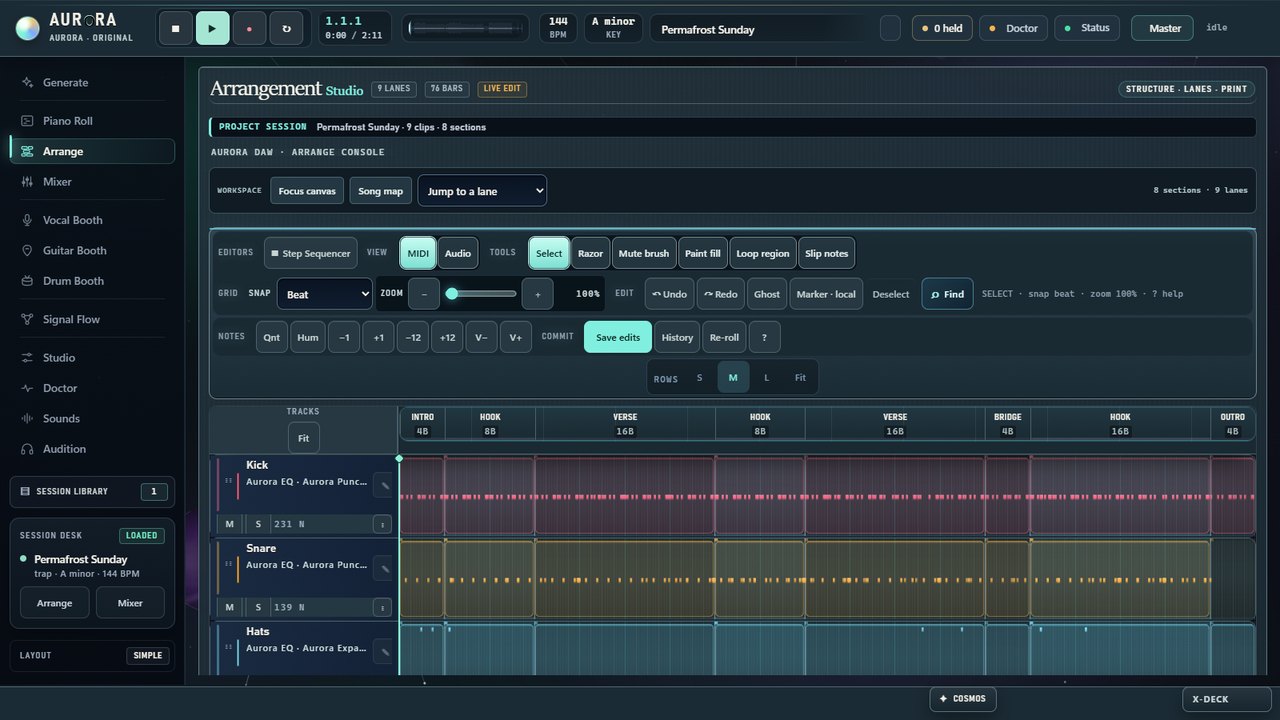Image resolution: width=1280 pixels, height=720 pixels.
Task: Open Guitar Booth from the sidebar
Action: 92,251
